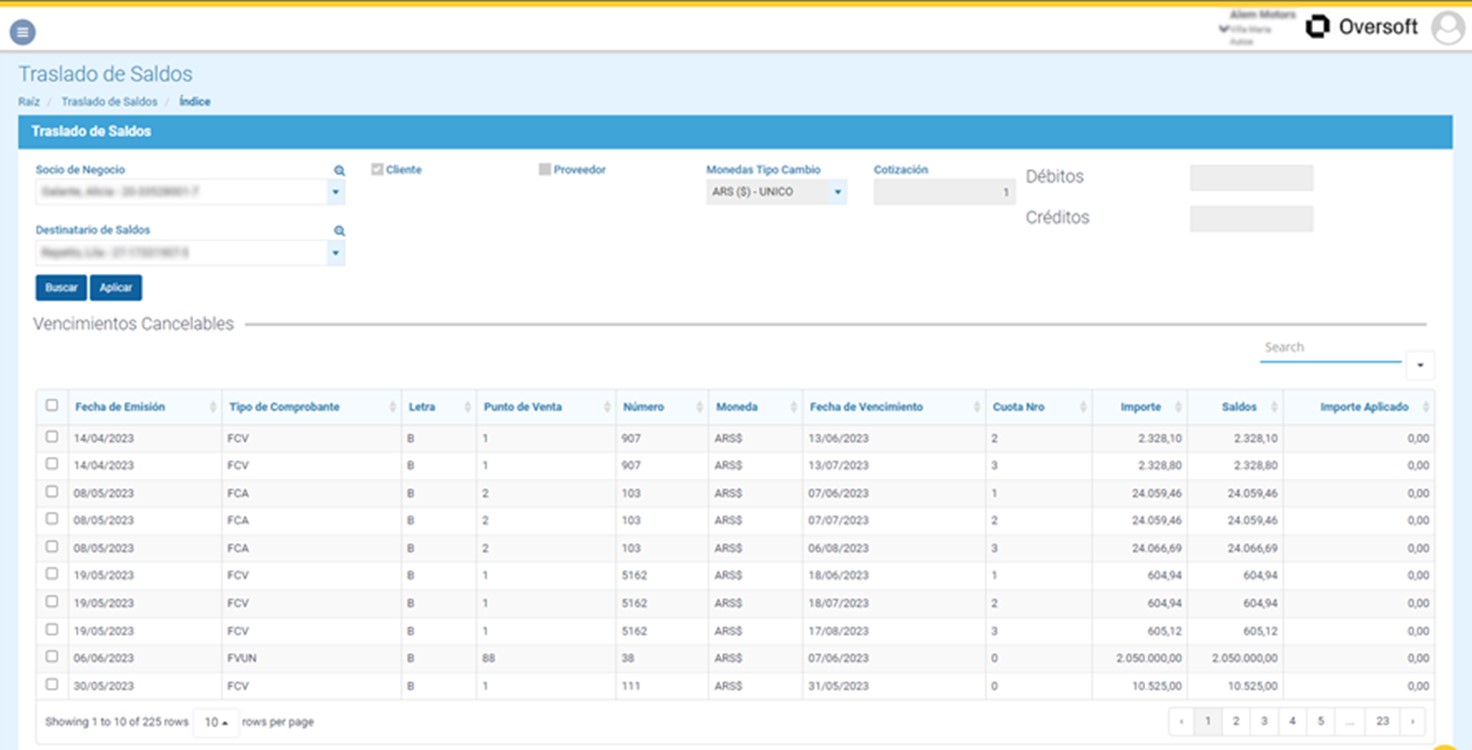Sort by Importe Aplicado column
The width and height of the screenshot is (1472, 750).
click(1358, 407)
